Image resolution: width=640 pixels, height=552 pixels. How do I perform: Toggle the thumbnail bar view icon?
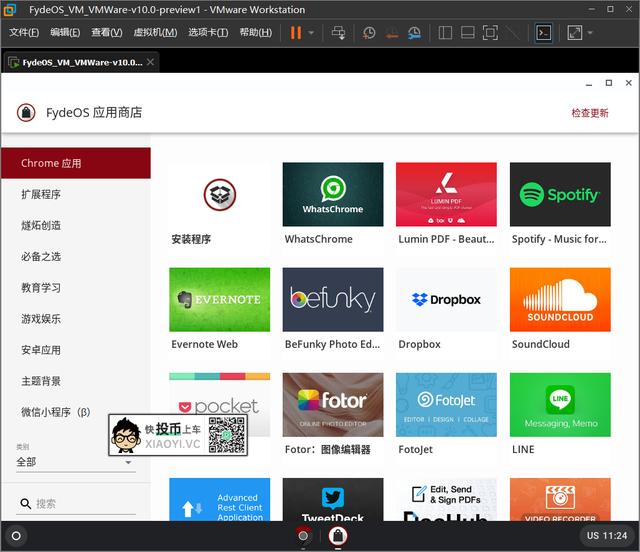tap(467, 33)
